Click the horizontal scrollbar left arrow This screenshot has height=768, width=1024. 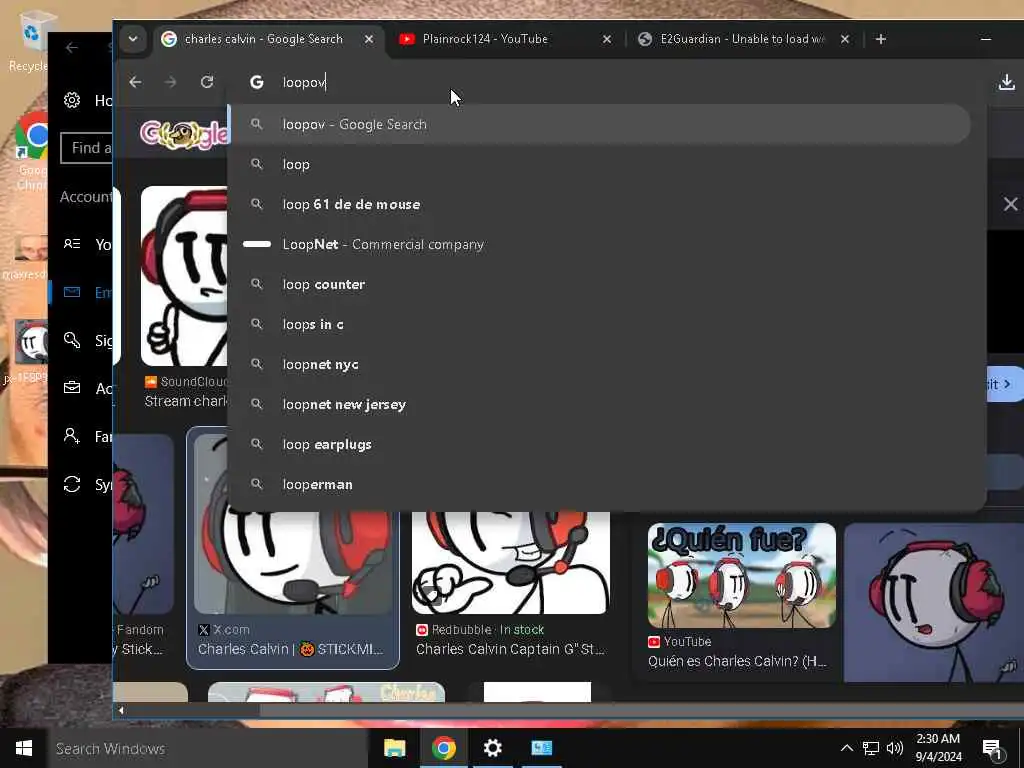(121, 710)
